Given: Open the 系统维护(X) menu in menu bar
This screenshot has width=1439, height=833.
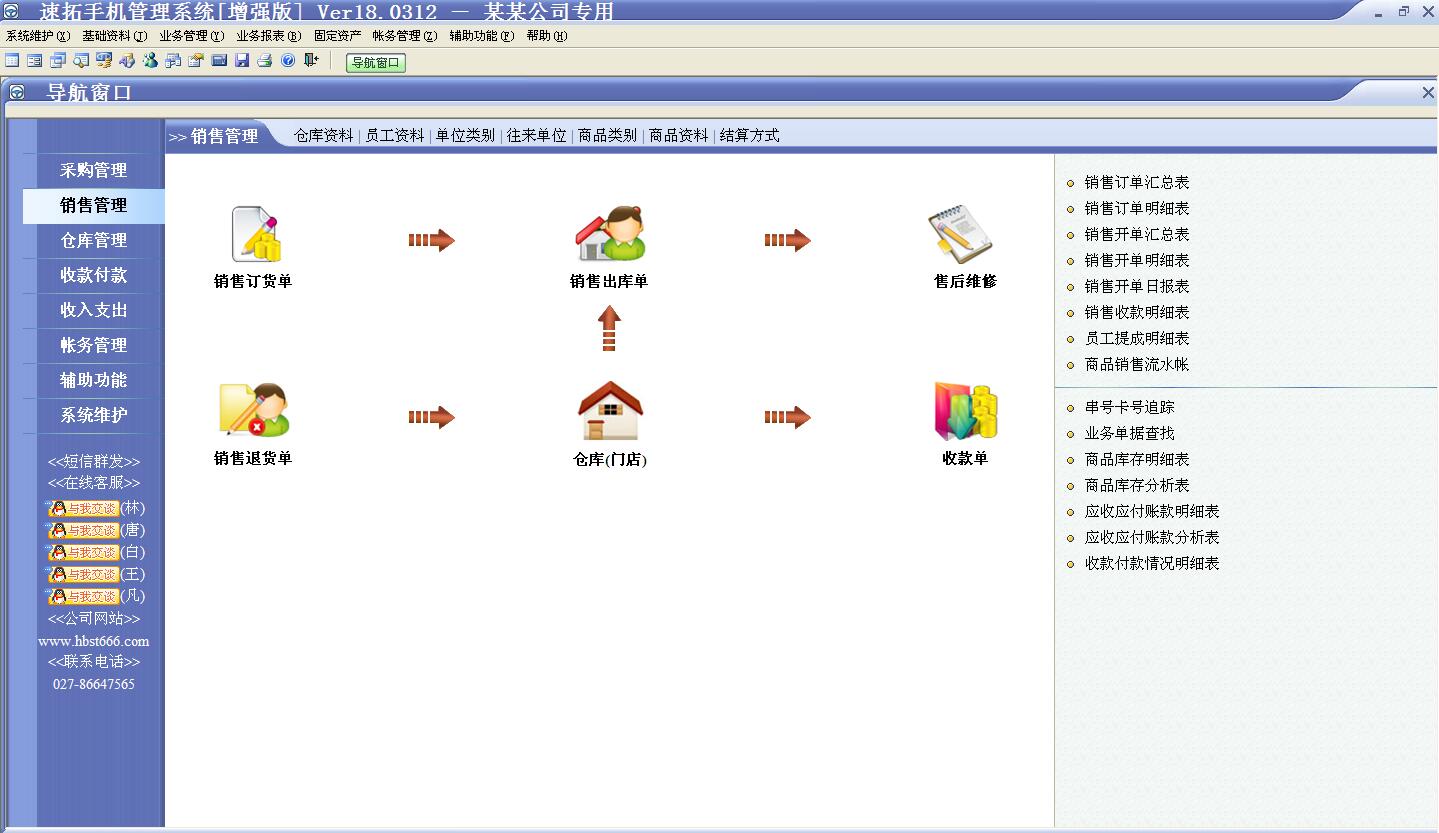Looking at the screenshot, I should (x=38, y=36).
